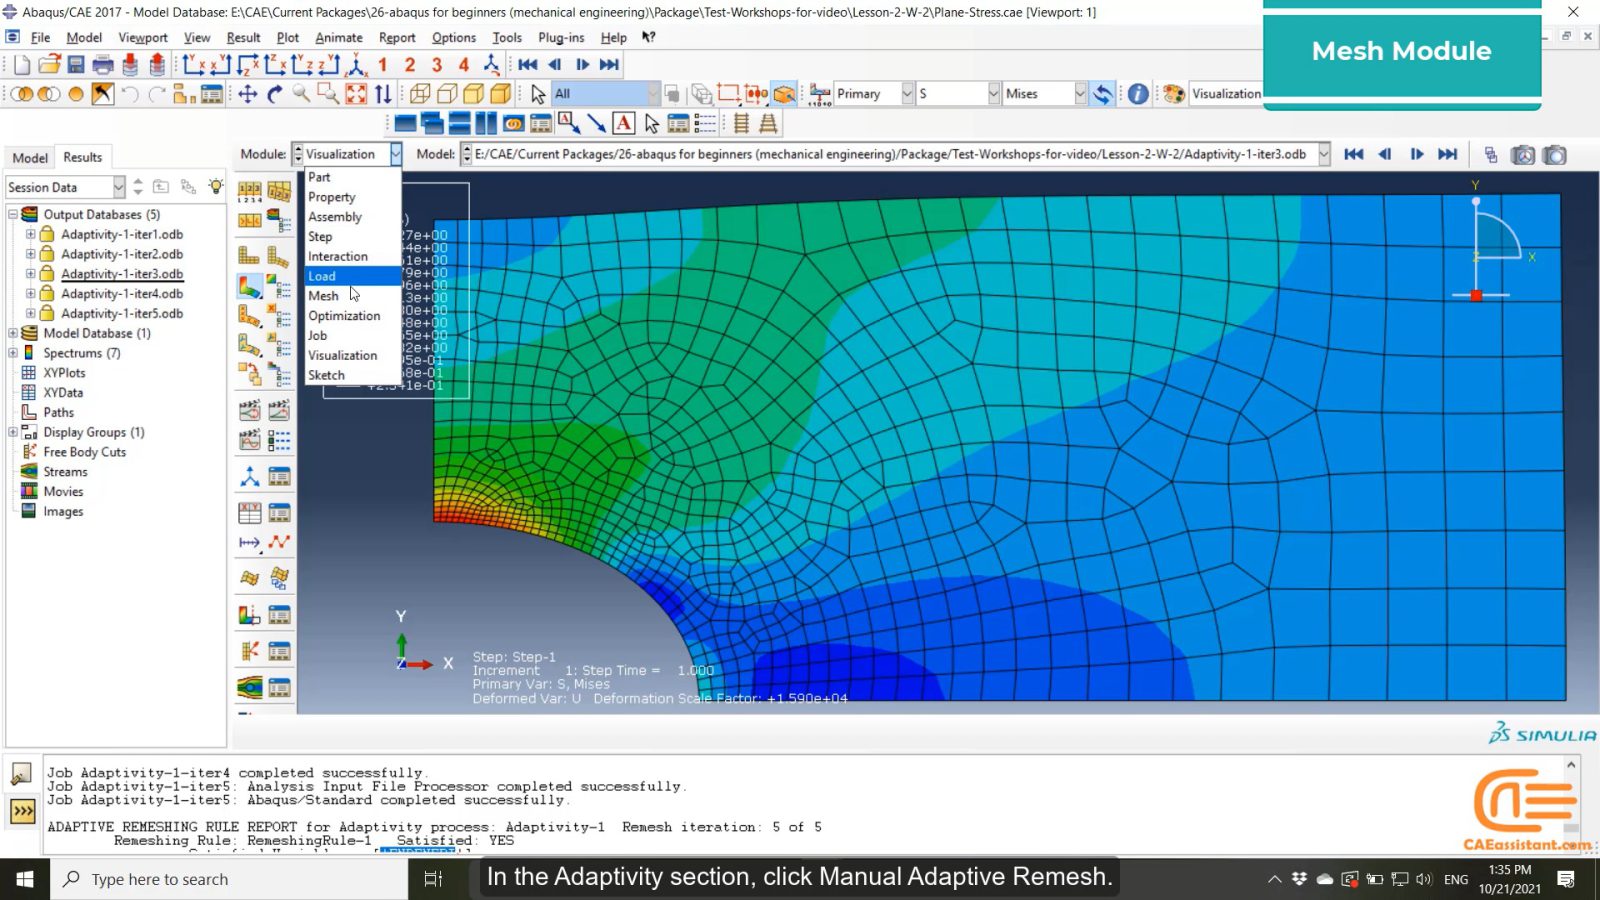
Task: Click the Save Model Database icon
Action: [x=76, y=65]
